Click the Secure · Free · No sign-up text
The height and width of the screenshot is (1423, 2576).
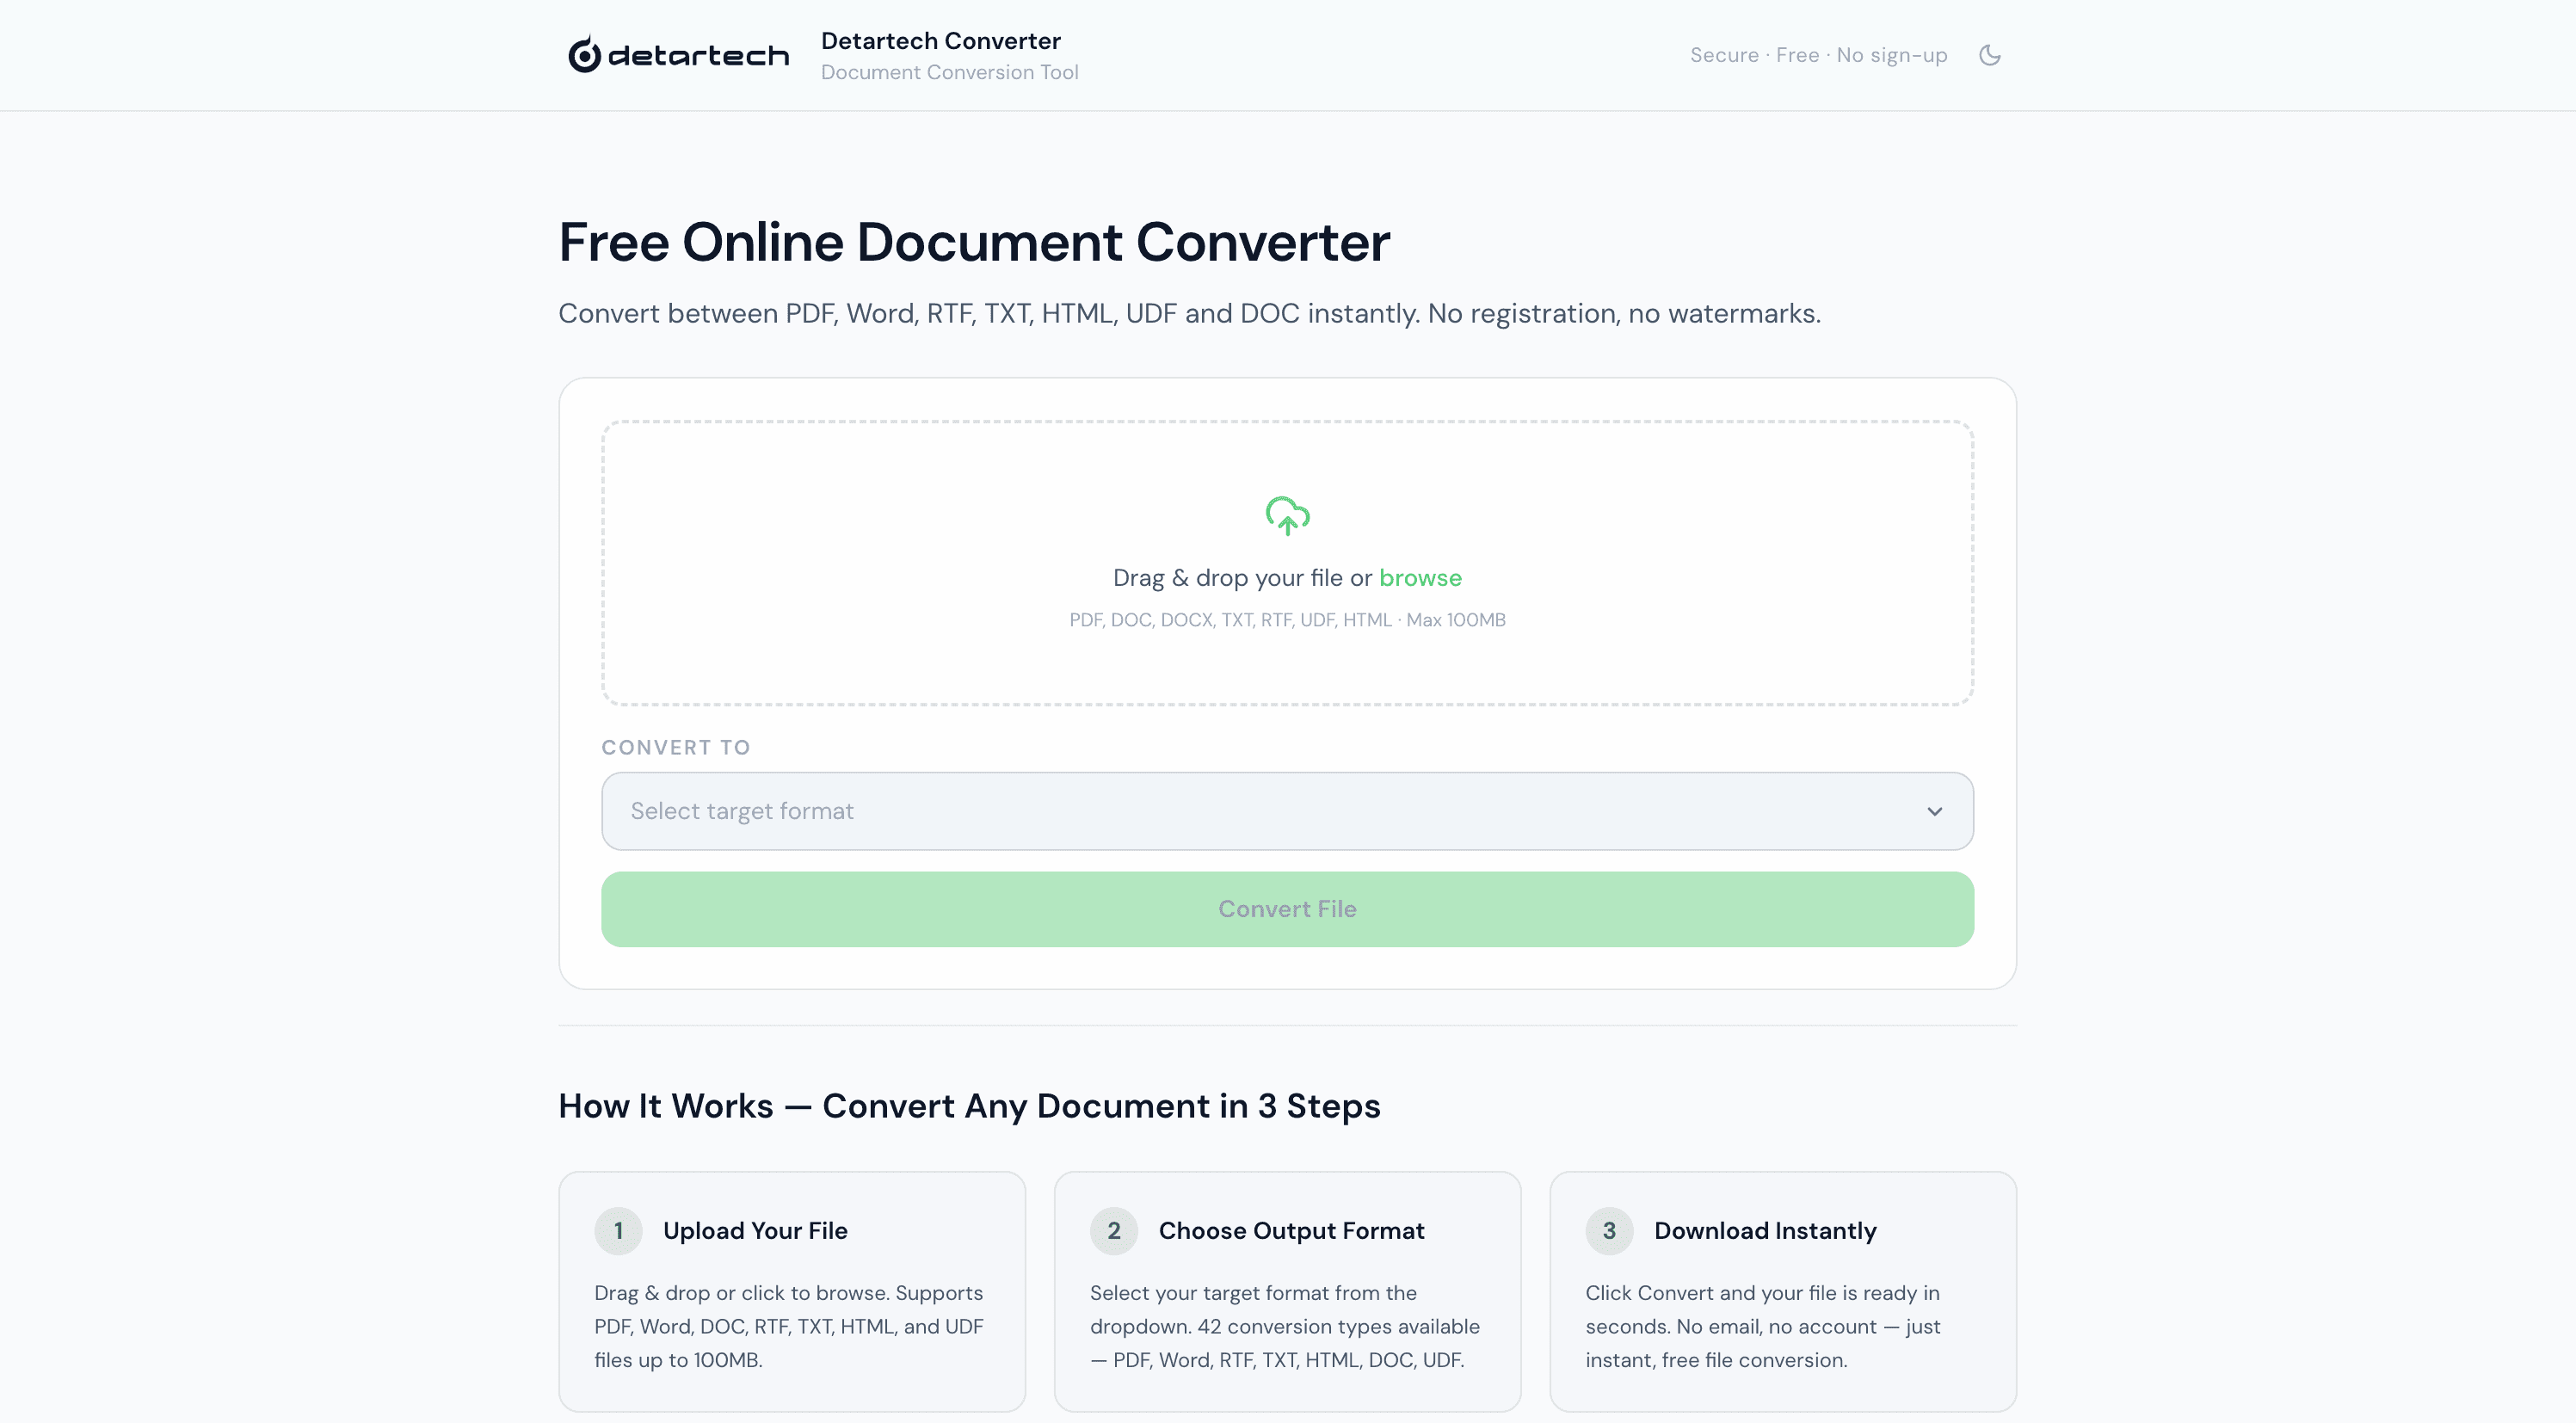(1818, 55)
